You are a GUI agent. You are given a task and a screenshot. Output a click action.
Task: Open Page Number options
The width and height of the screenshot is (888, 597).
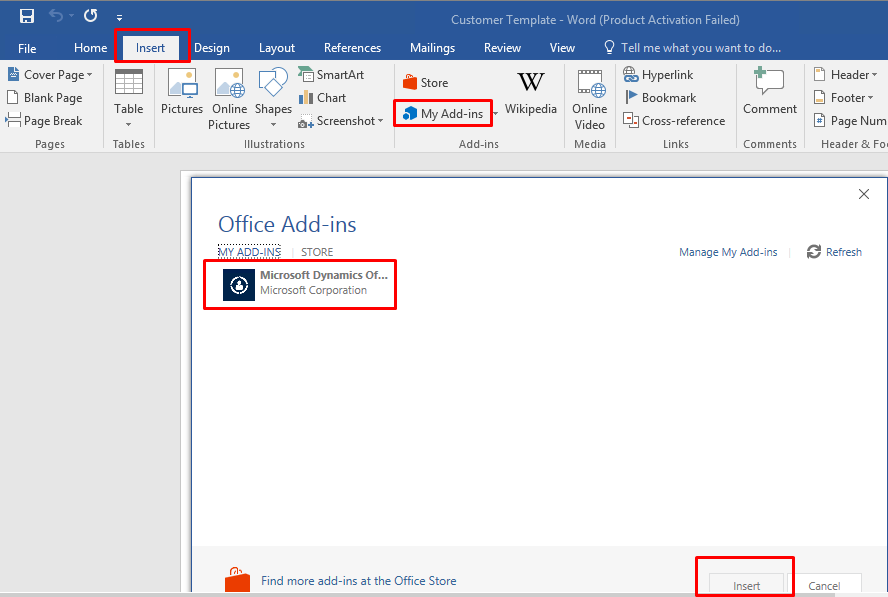point(849,121)
